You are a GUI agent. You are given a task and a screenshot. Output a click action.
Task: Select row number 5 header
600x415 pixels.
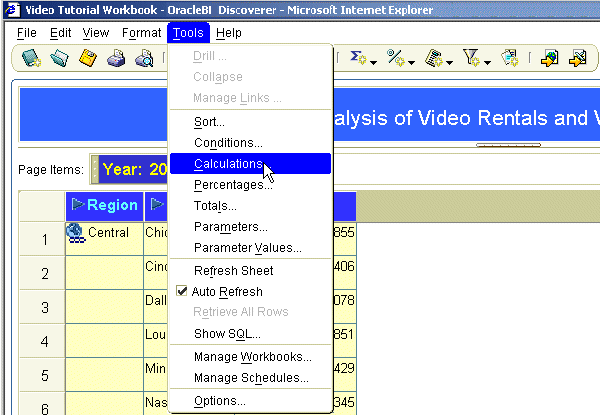tap(42, 375)
